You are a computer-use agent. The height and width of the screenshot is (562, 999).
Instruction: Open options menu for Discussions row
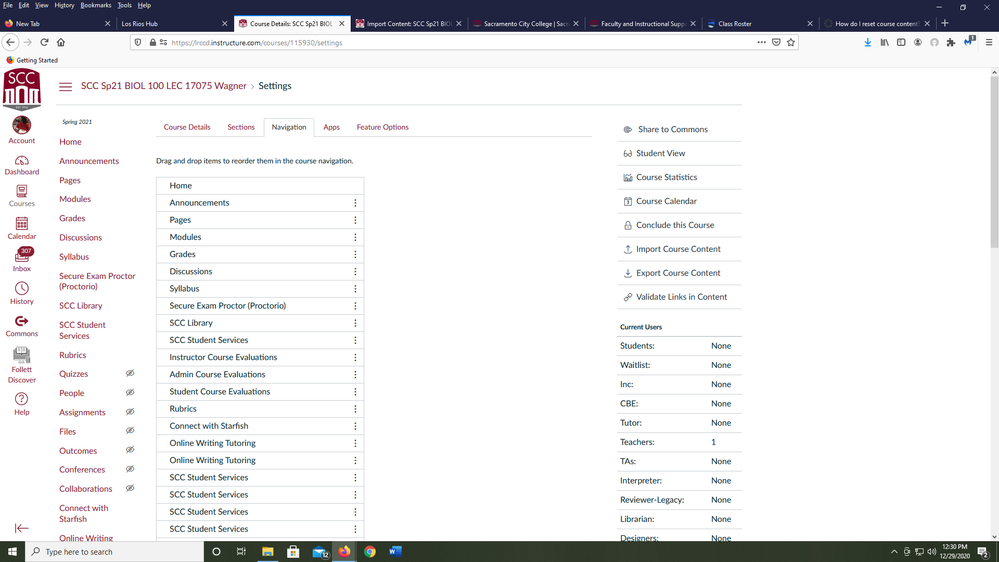coord(356,271)
